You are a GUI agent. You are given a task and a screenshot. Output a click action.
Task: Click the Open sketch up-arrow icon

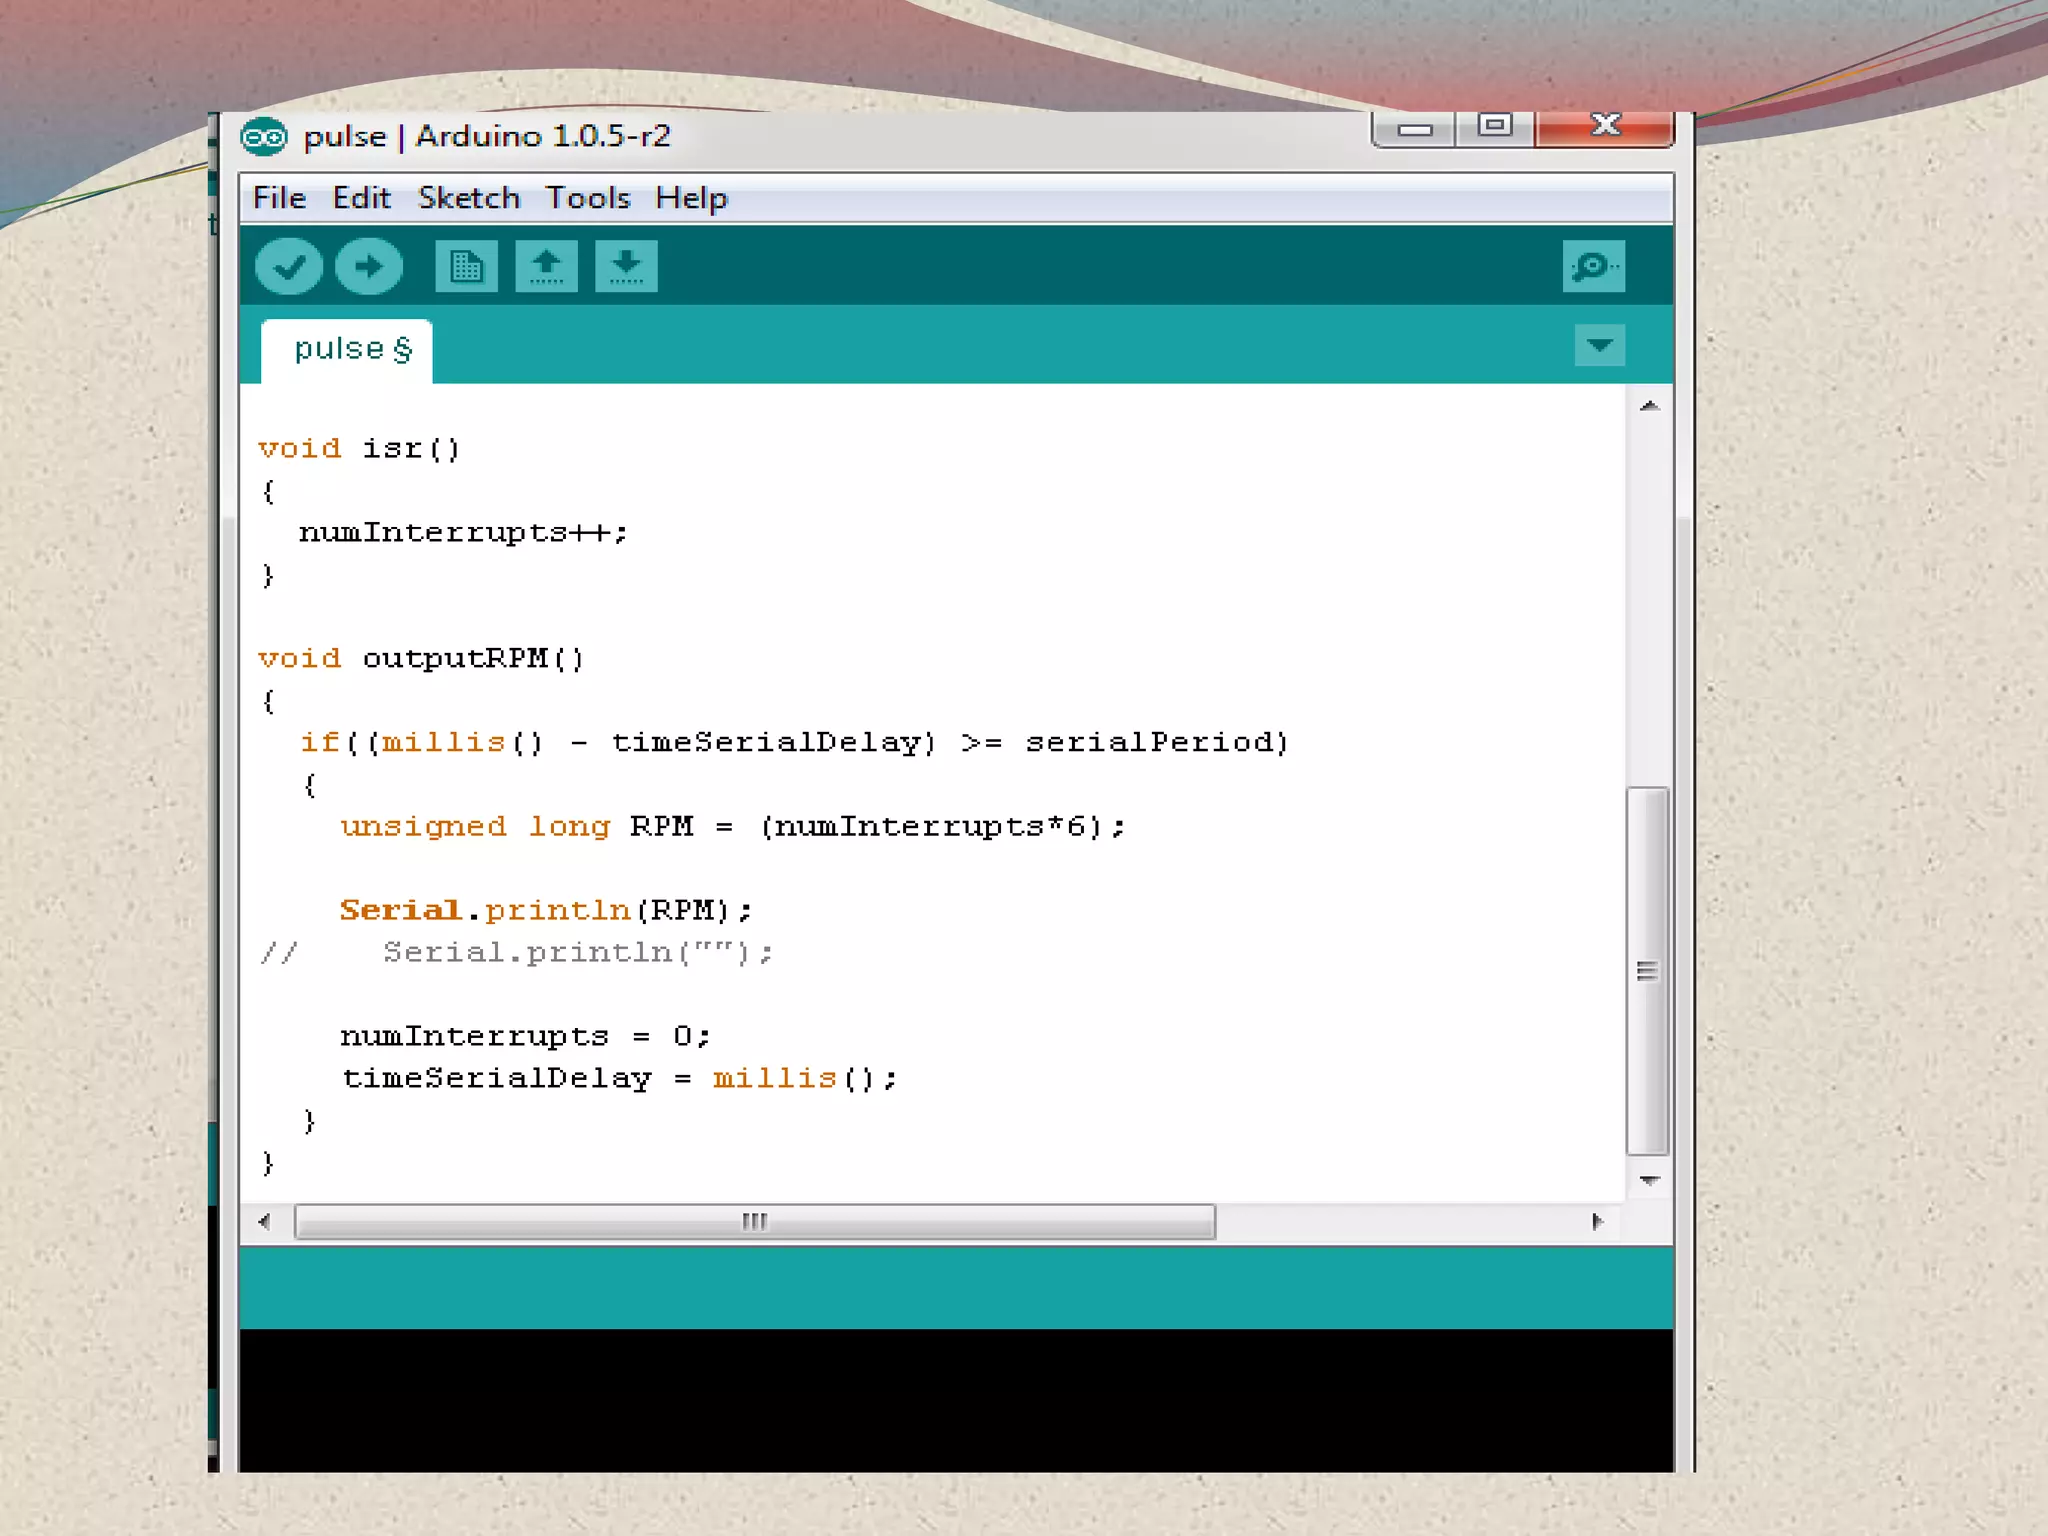[x=546, y=267]
